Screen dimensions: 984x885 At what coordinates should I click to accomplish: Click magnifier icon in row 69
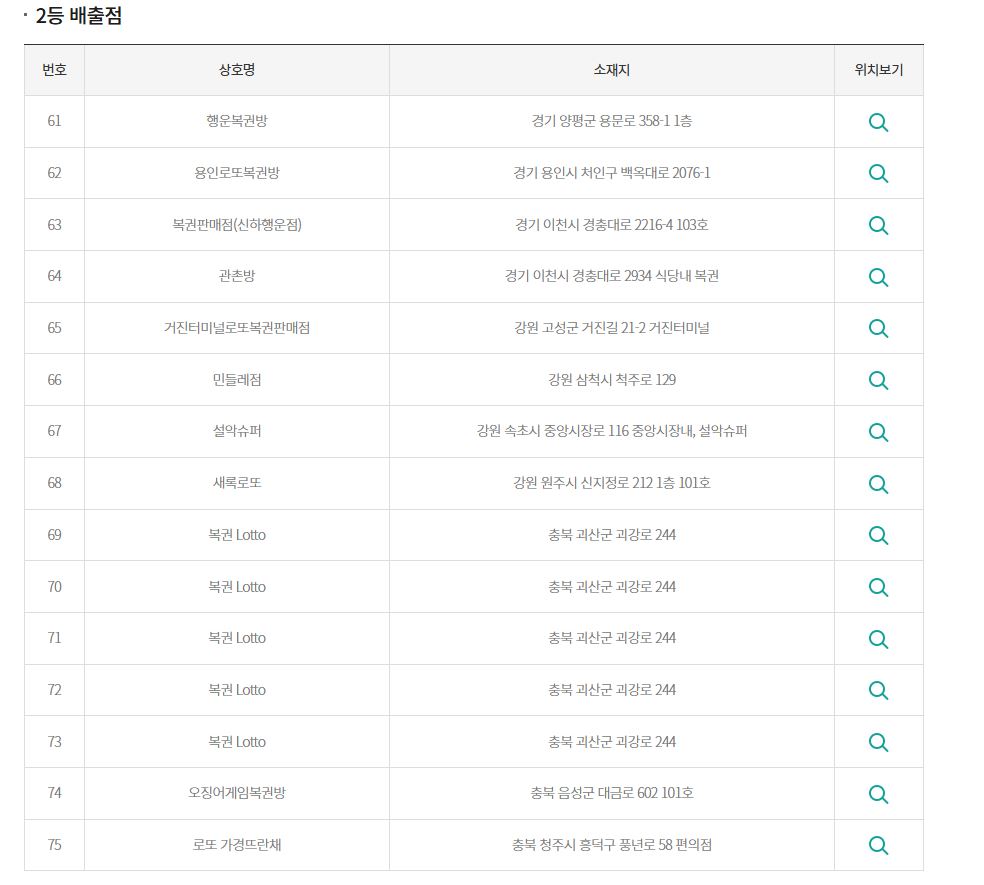pyautogui.click(x=878, y=536)
